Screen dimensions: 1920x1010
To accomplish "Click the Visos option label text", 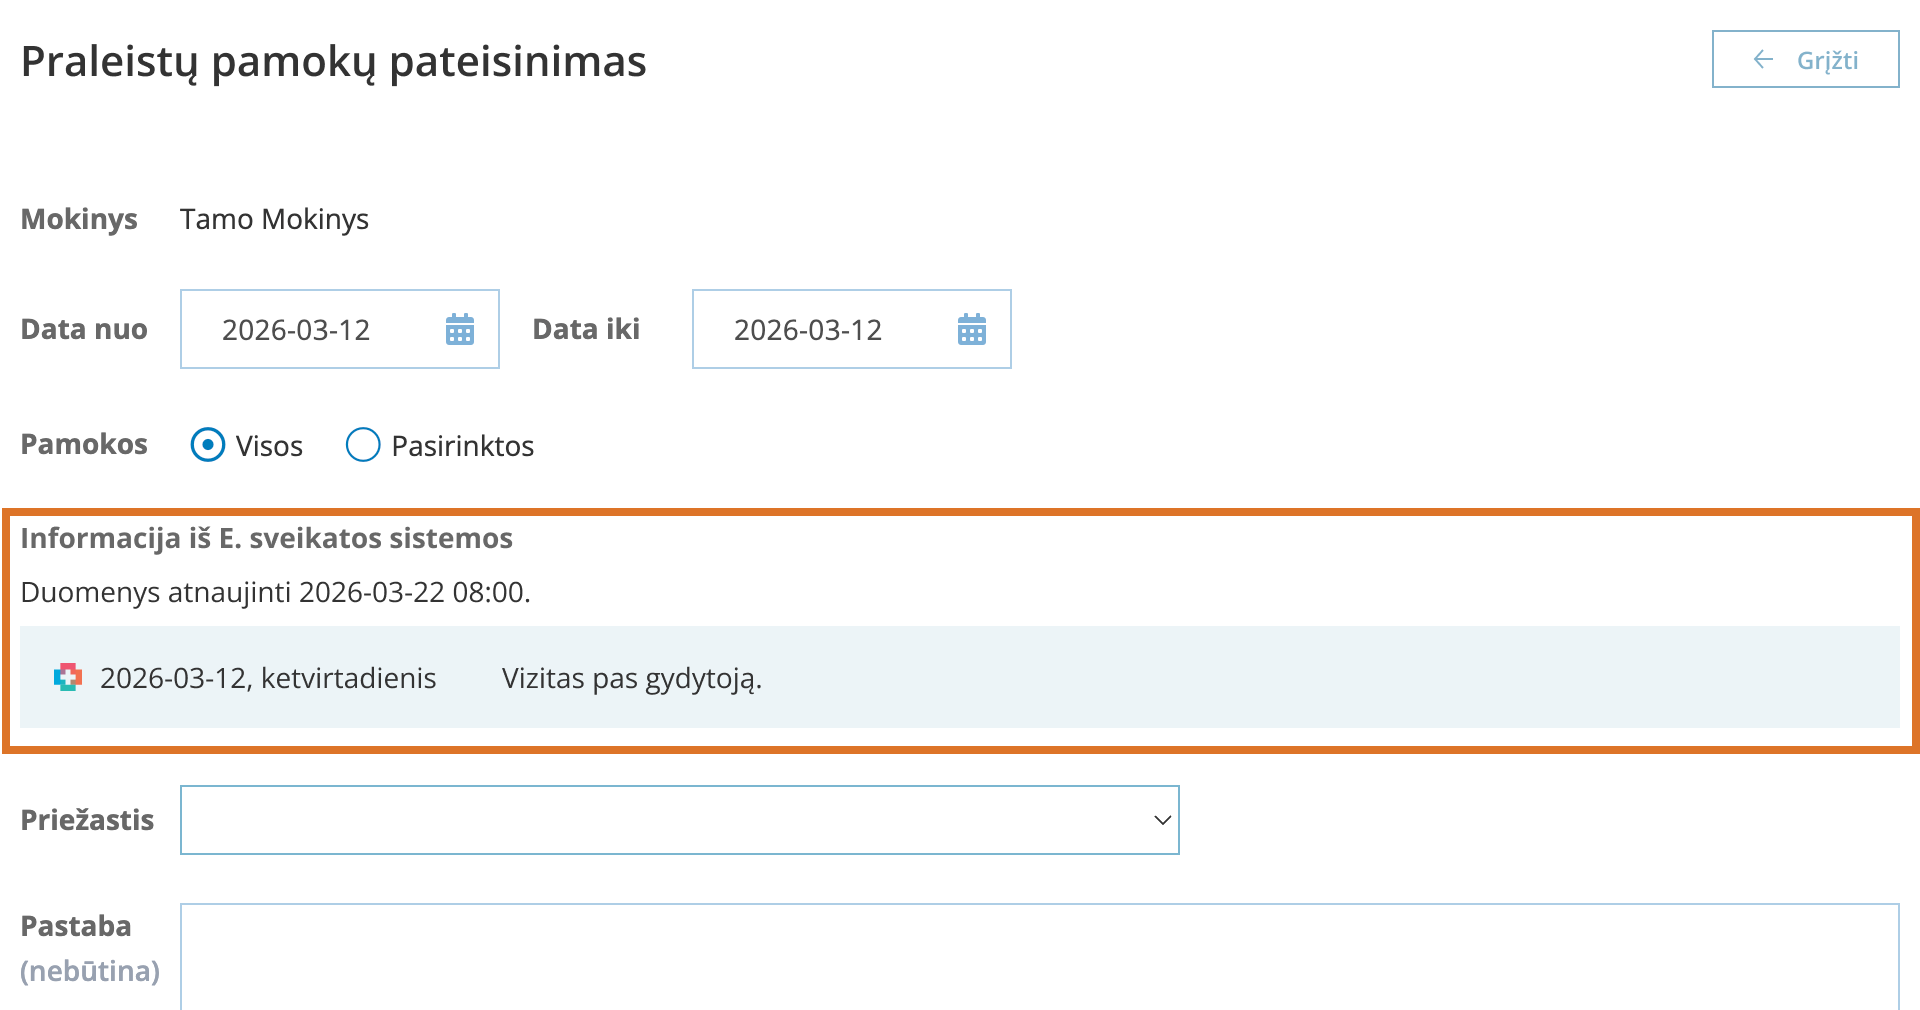I will (x=269, y=446).
